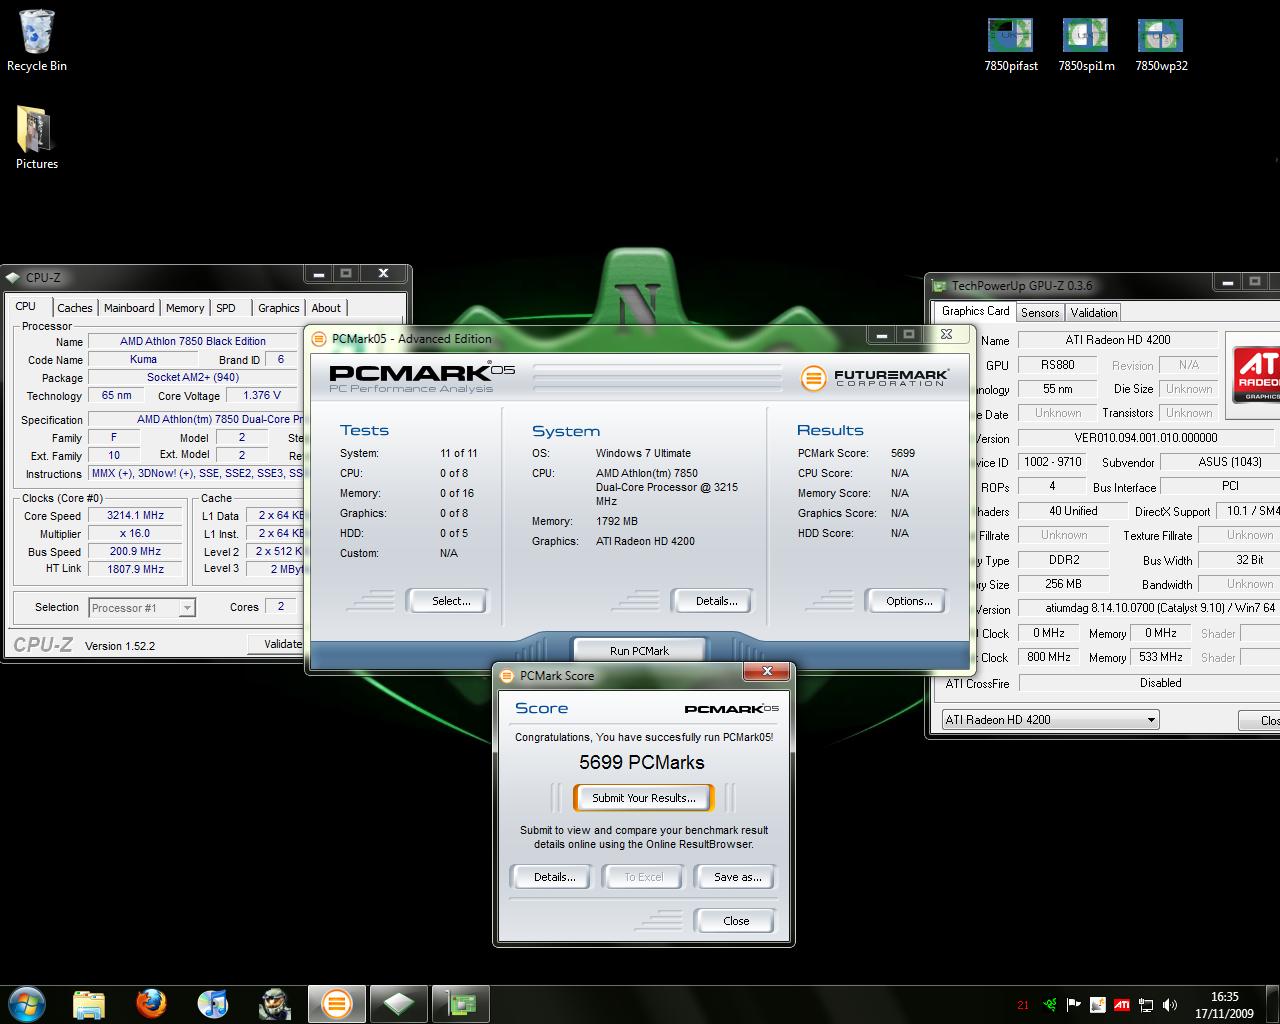This screenshot has width=1280, height=1024.
Task: Switch to the Sensors tab in GPU-Z
Action: [x=1040, y=313]
